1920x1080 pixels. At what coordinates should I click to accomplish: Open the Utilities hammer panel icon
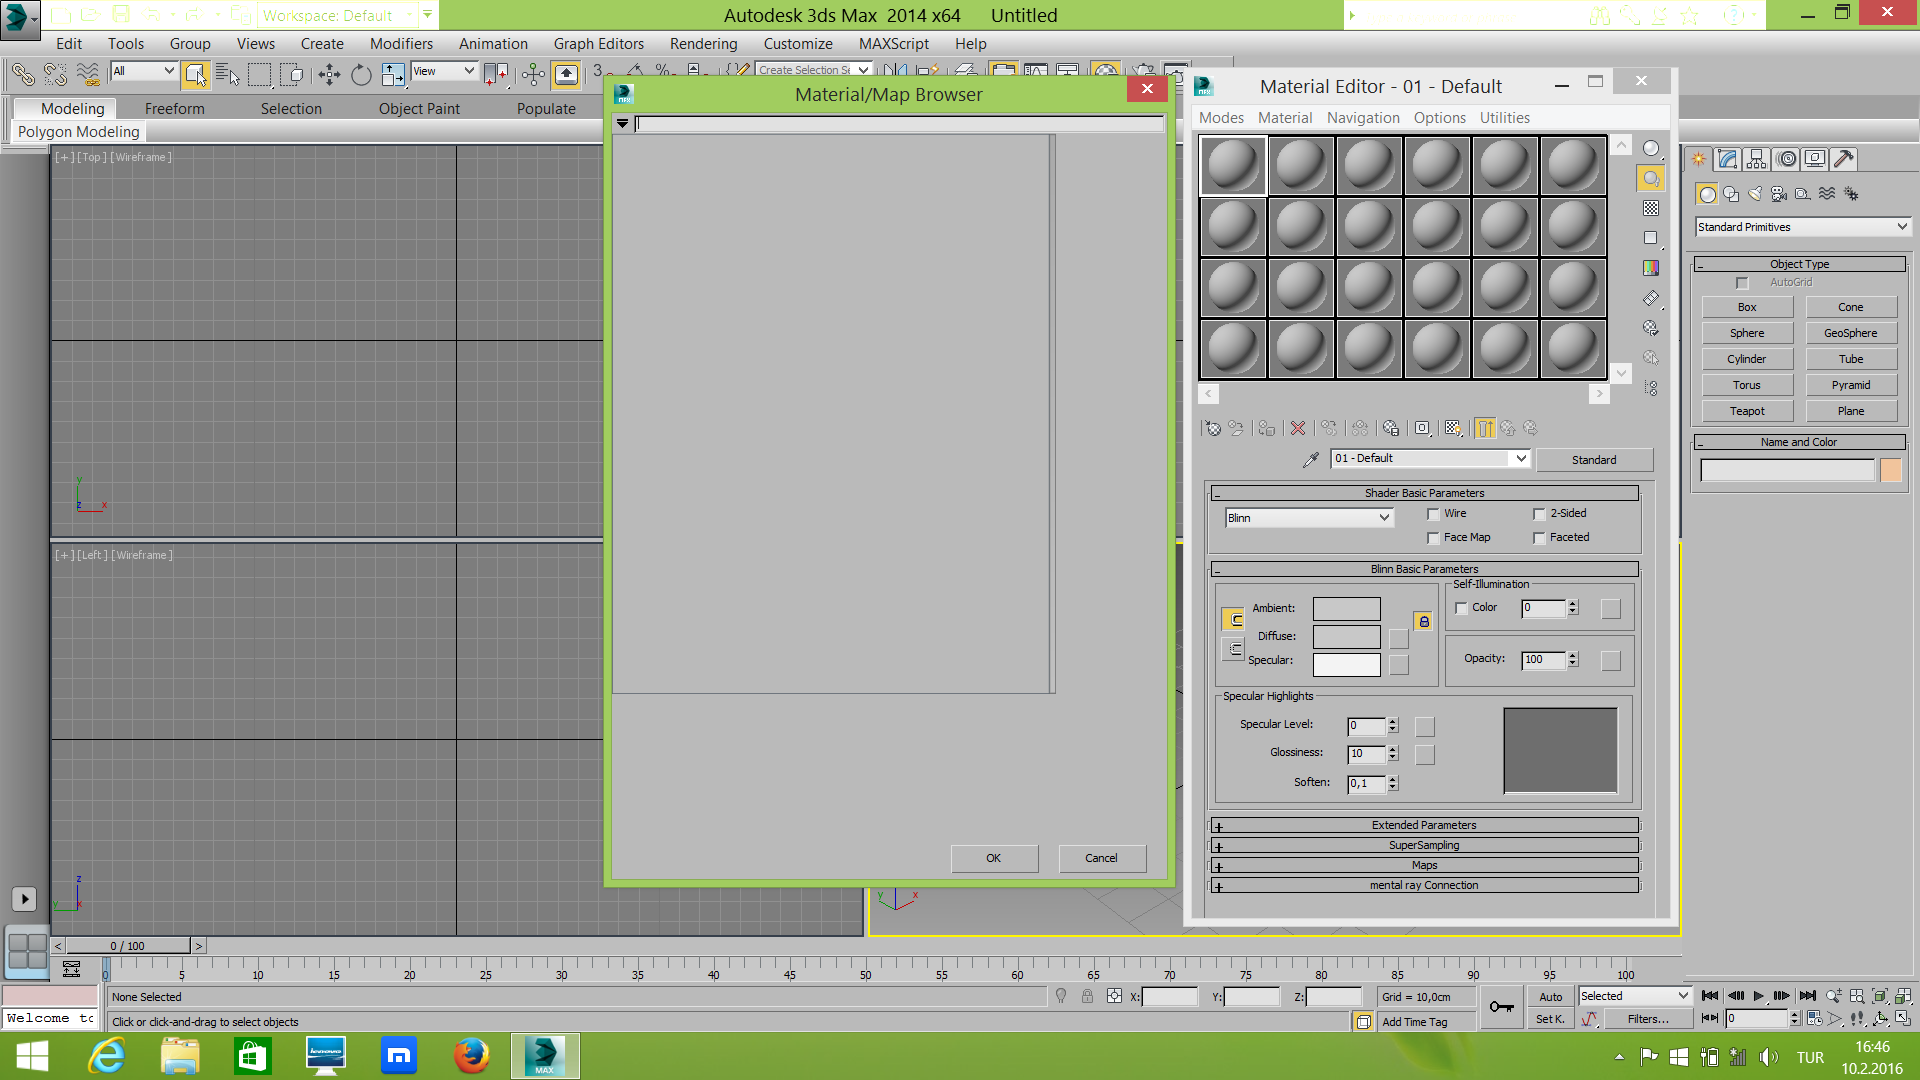1843,159
